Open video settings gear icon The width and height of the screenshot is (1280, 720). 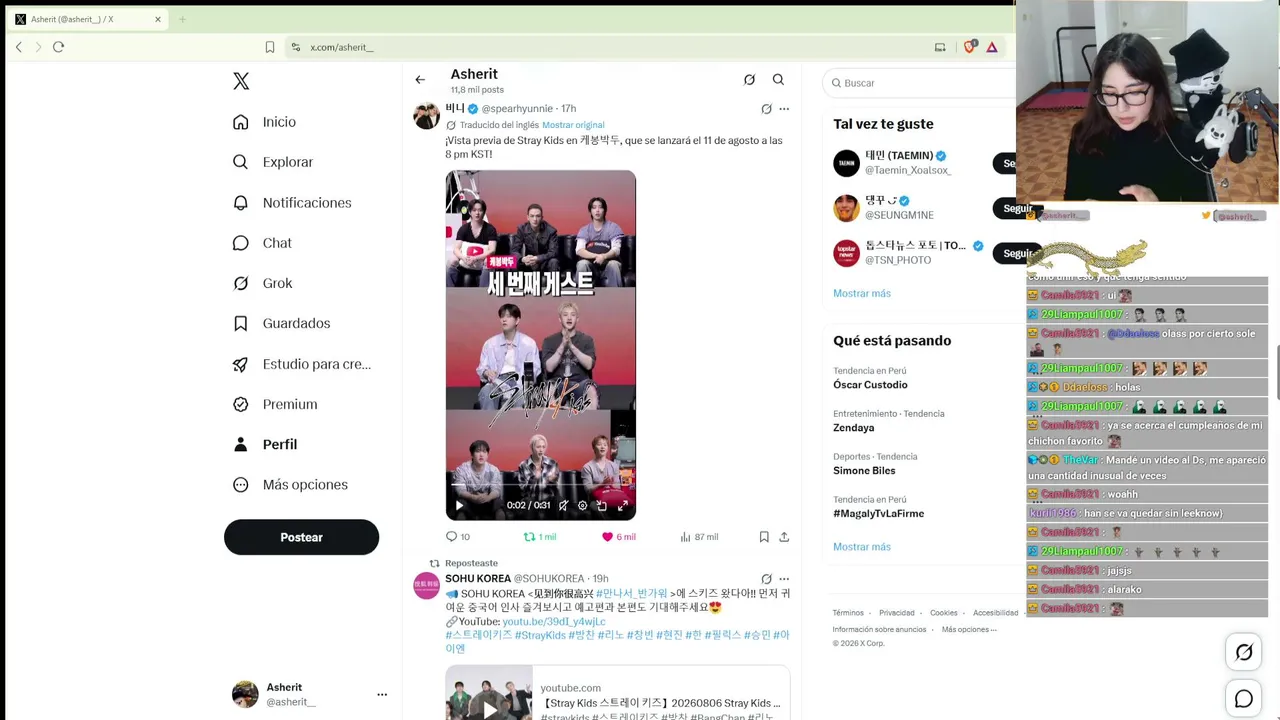coord(582,506)
